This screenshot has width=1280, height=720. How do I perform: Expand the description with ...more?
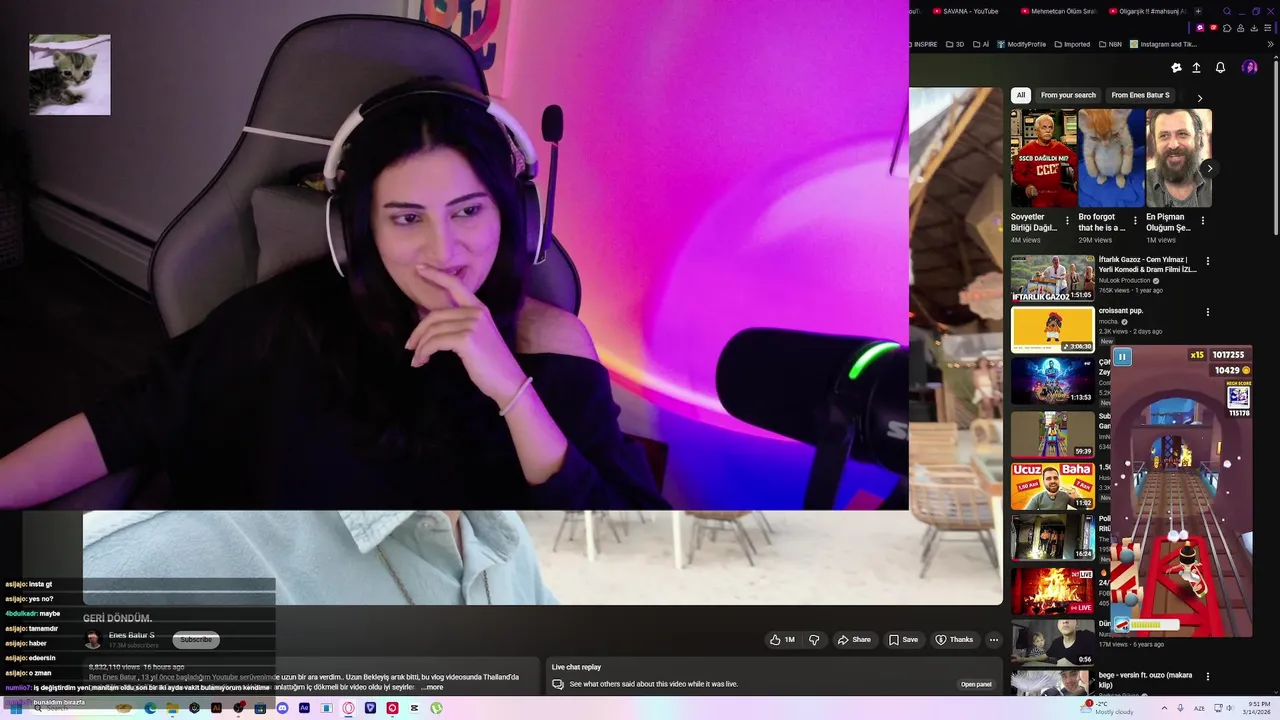[432, 687]
